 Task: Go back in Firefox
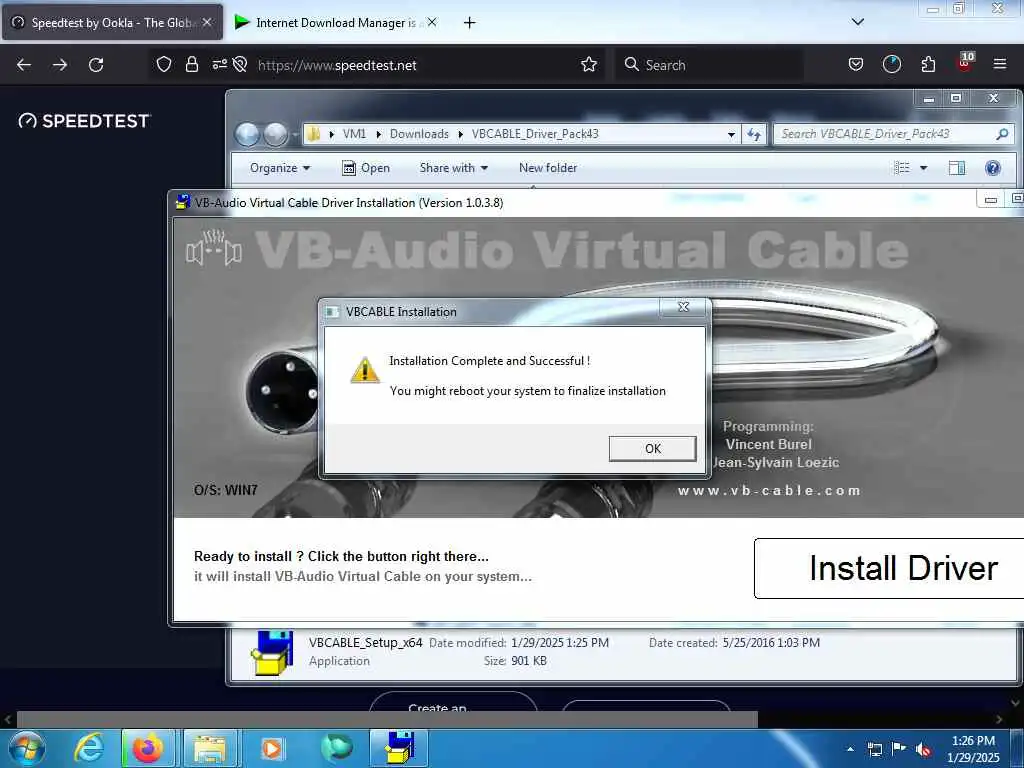(24, 65)
